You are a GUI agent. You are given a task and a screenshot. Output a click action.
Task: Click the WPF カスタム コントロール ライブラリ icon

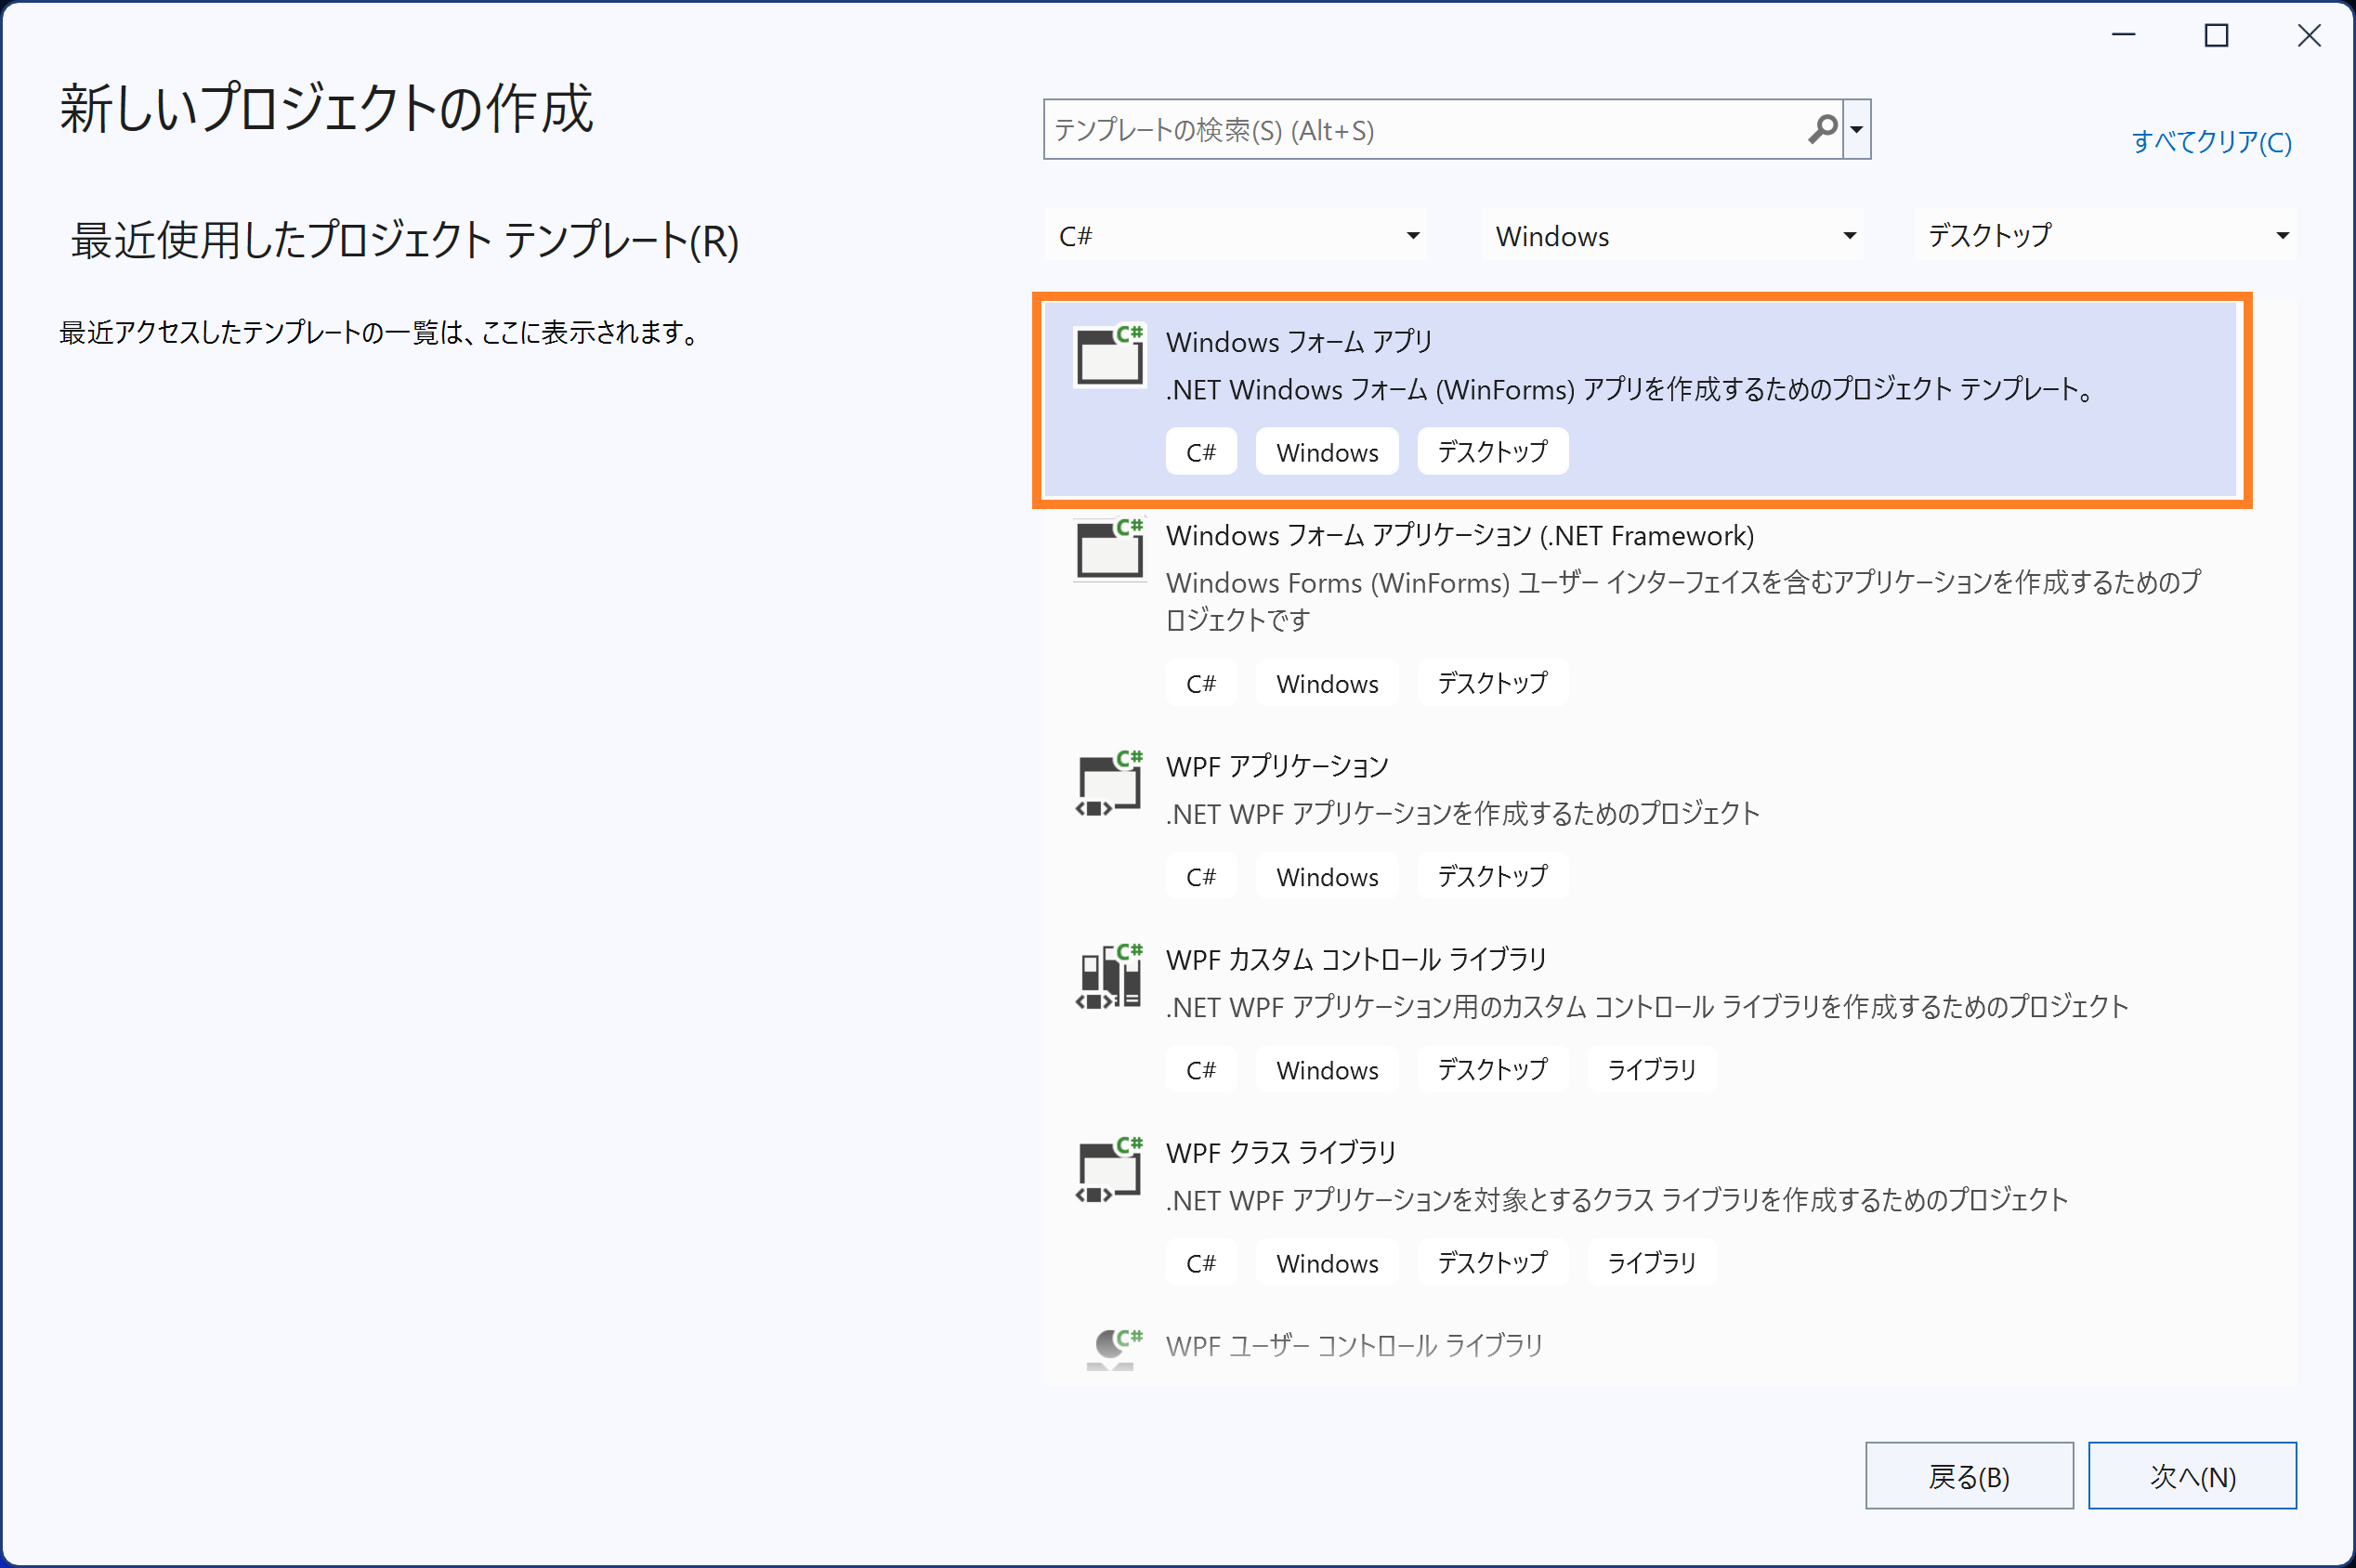(x=1109, y=976)
